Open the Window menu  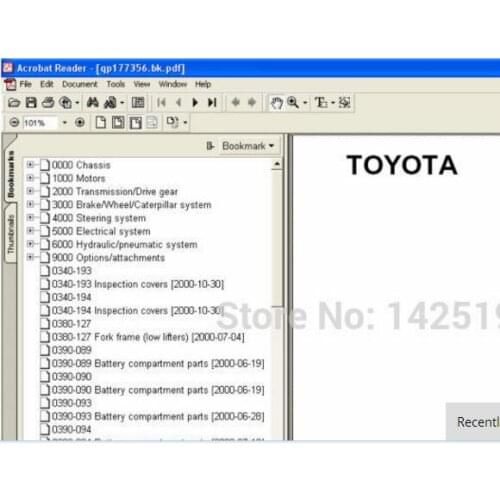(x=172, y=84)
